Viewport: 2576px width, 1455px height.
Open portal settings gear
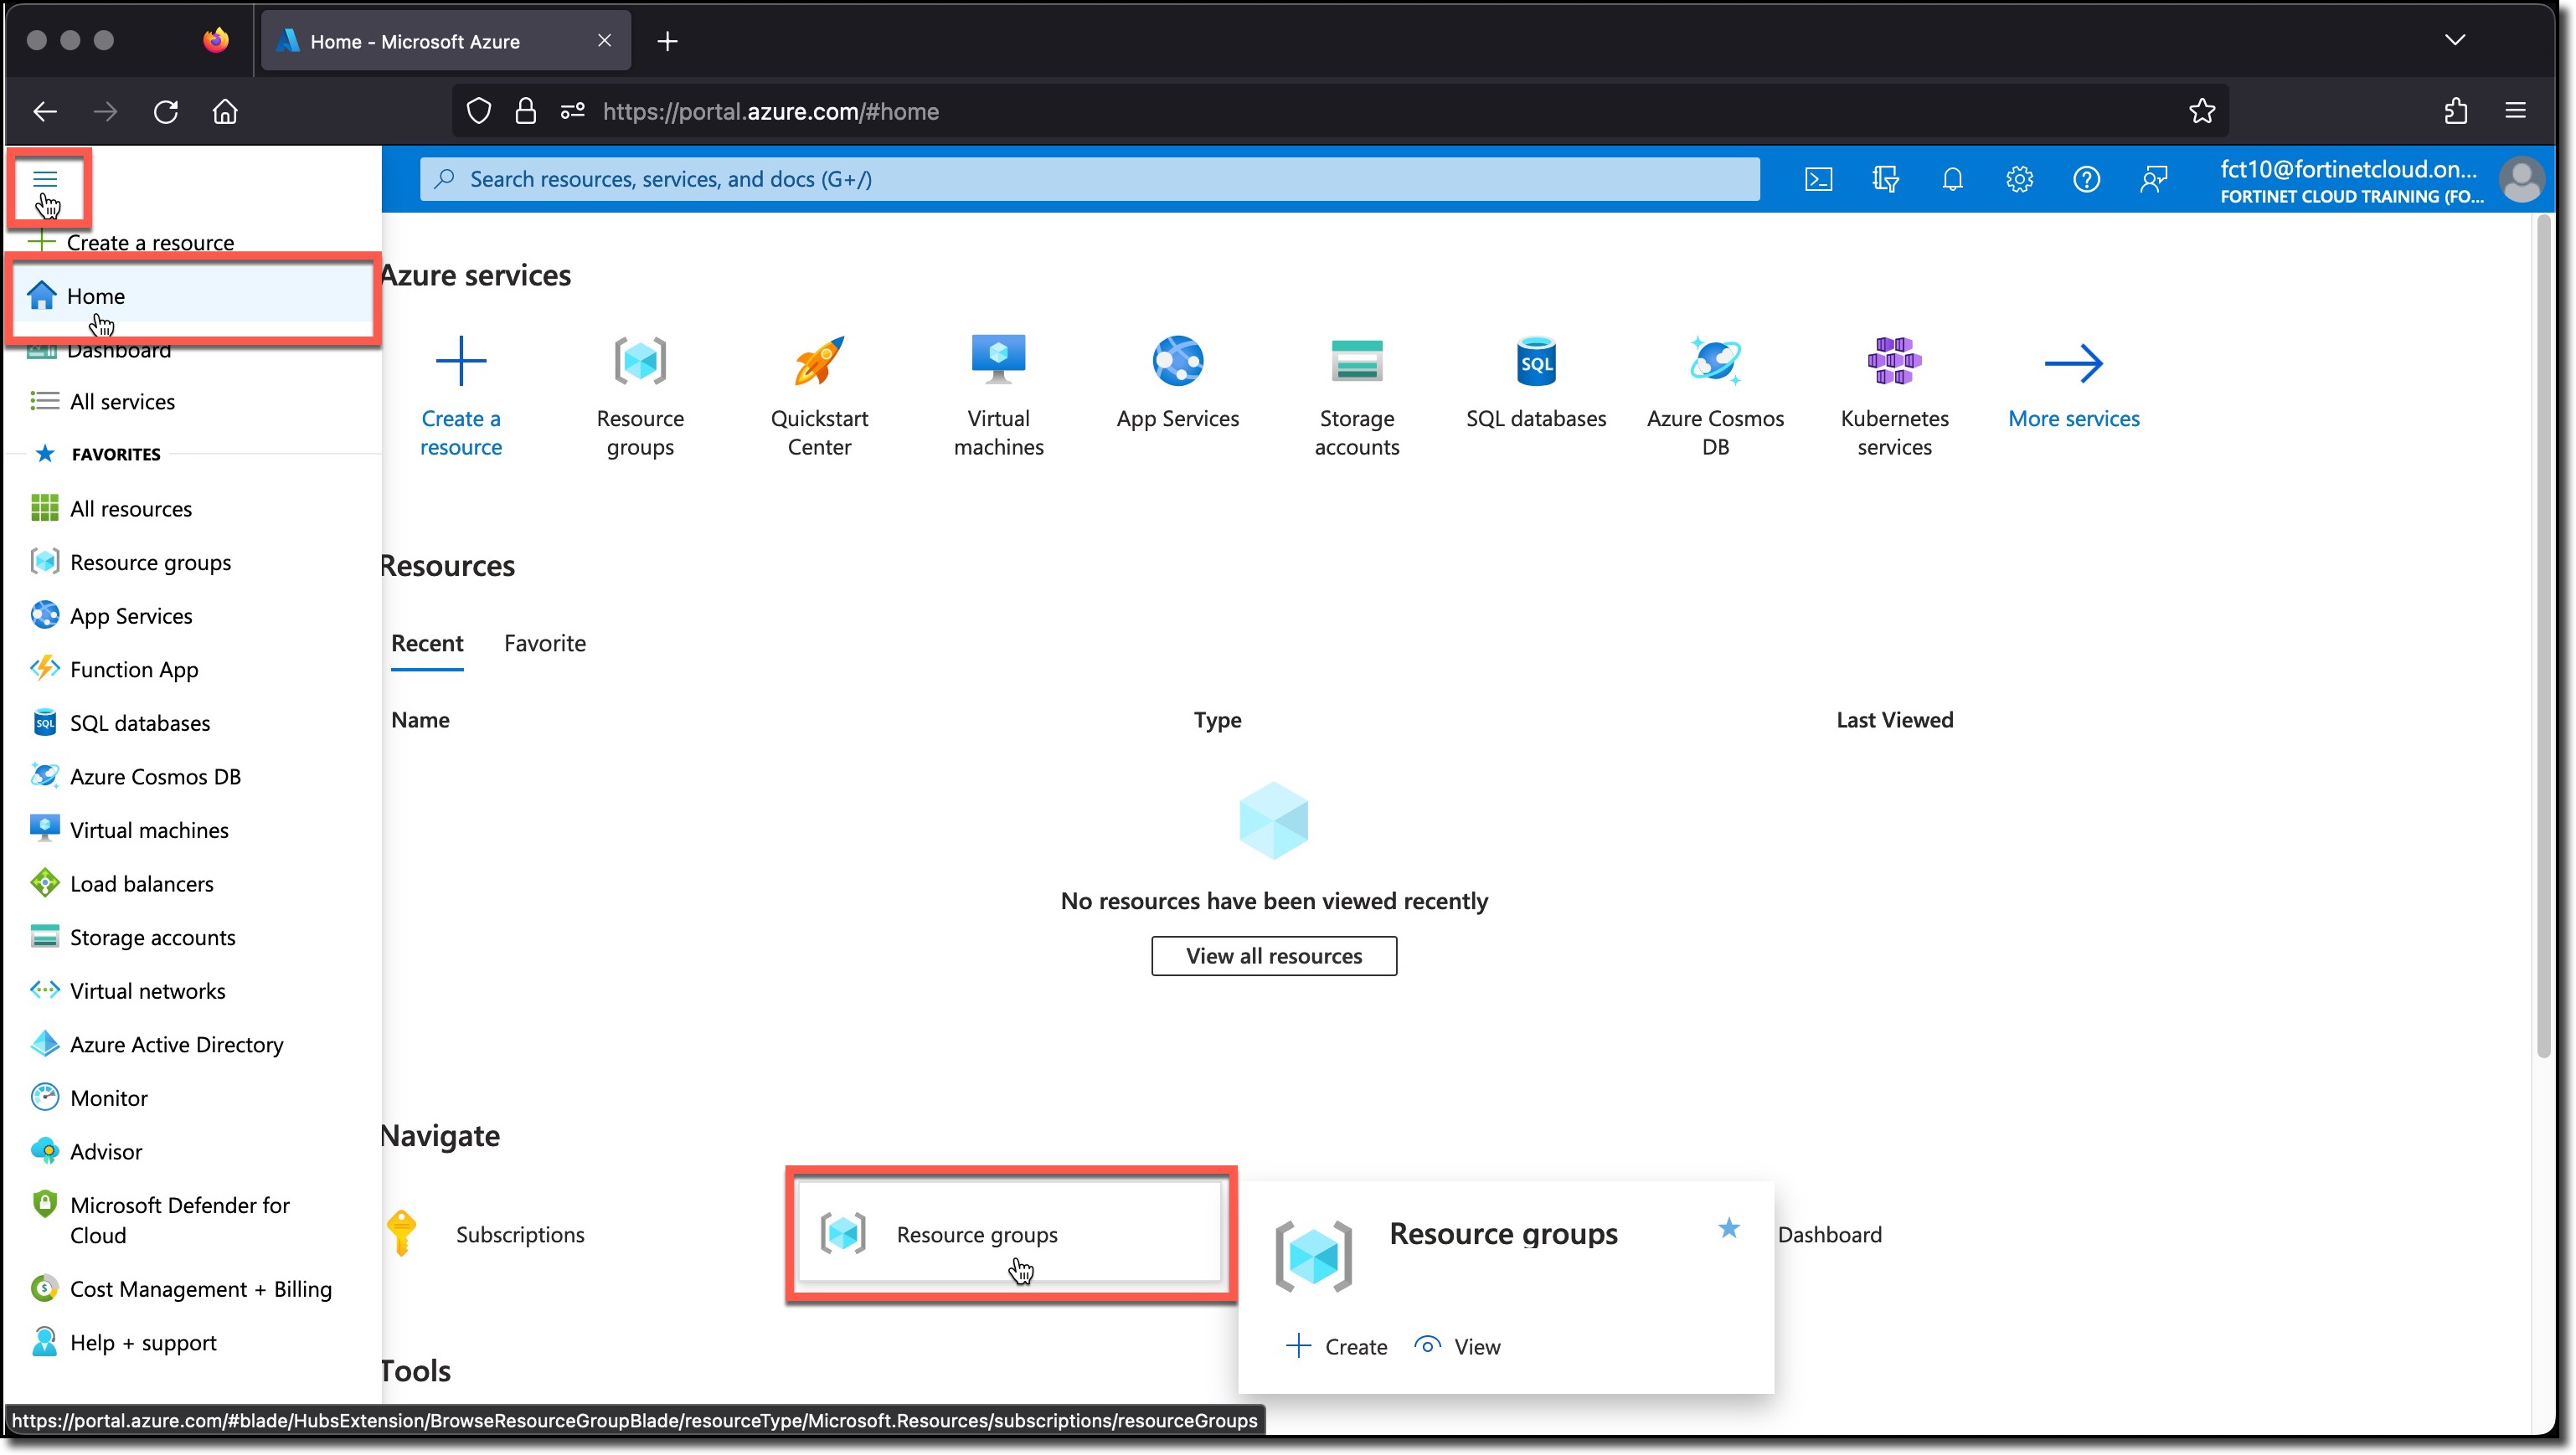tap(2019, 179)
